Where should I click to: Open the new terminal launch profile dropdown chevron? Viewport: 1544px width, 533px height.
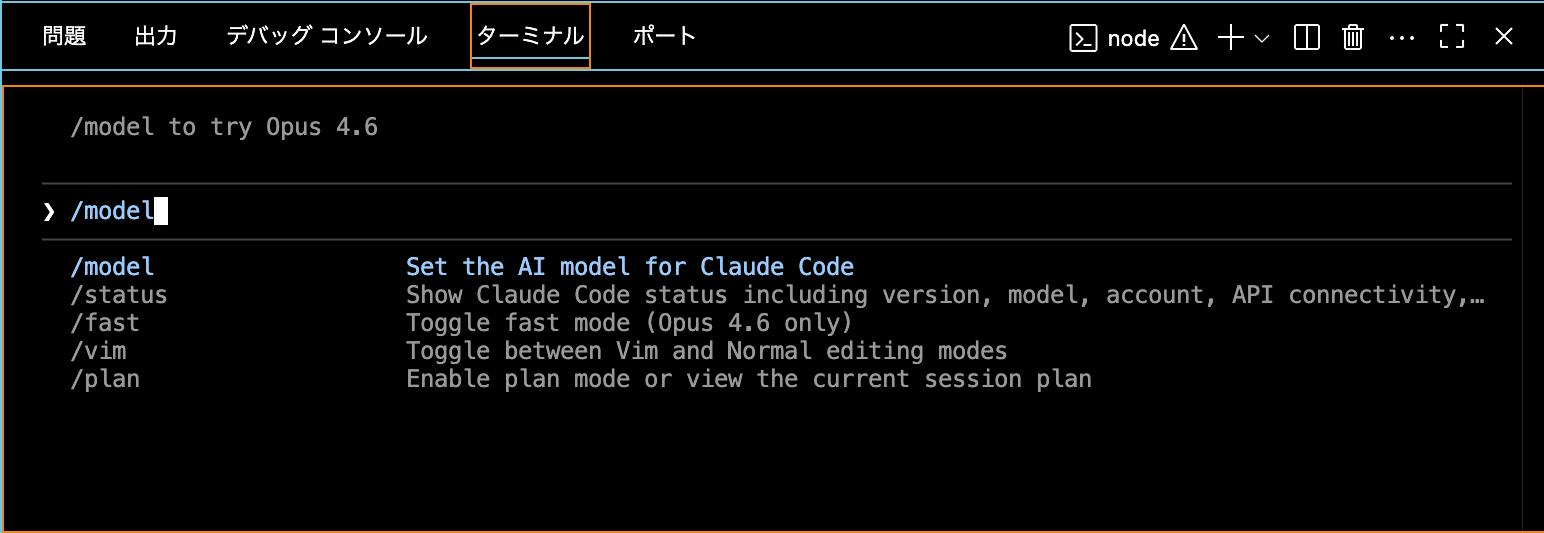click(x=1261, y=38)
